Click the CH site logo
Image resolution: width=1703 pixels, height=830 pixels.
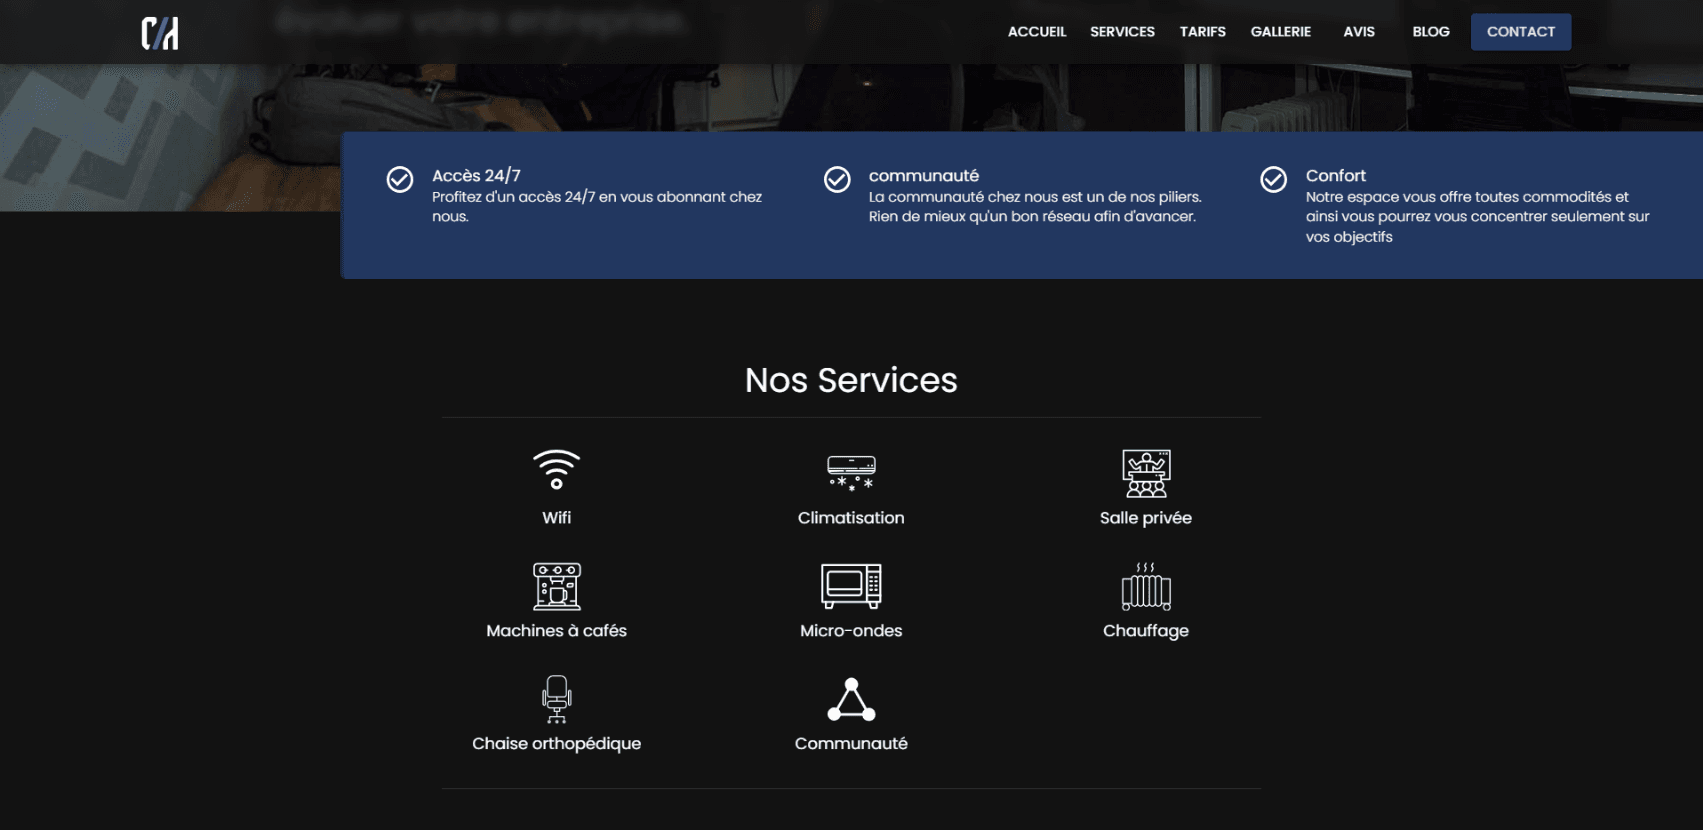click(x=160, y=33)
